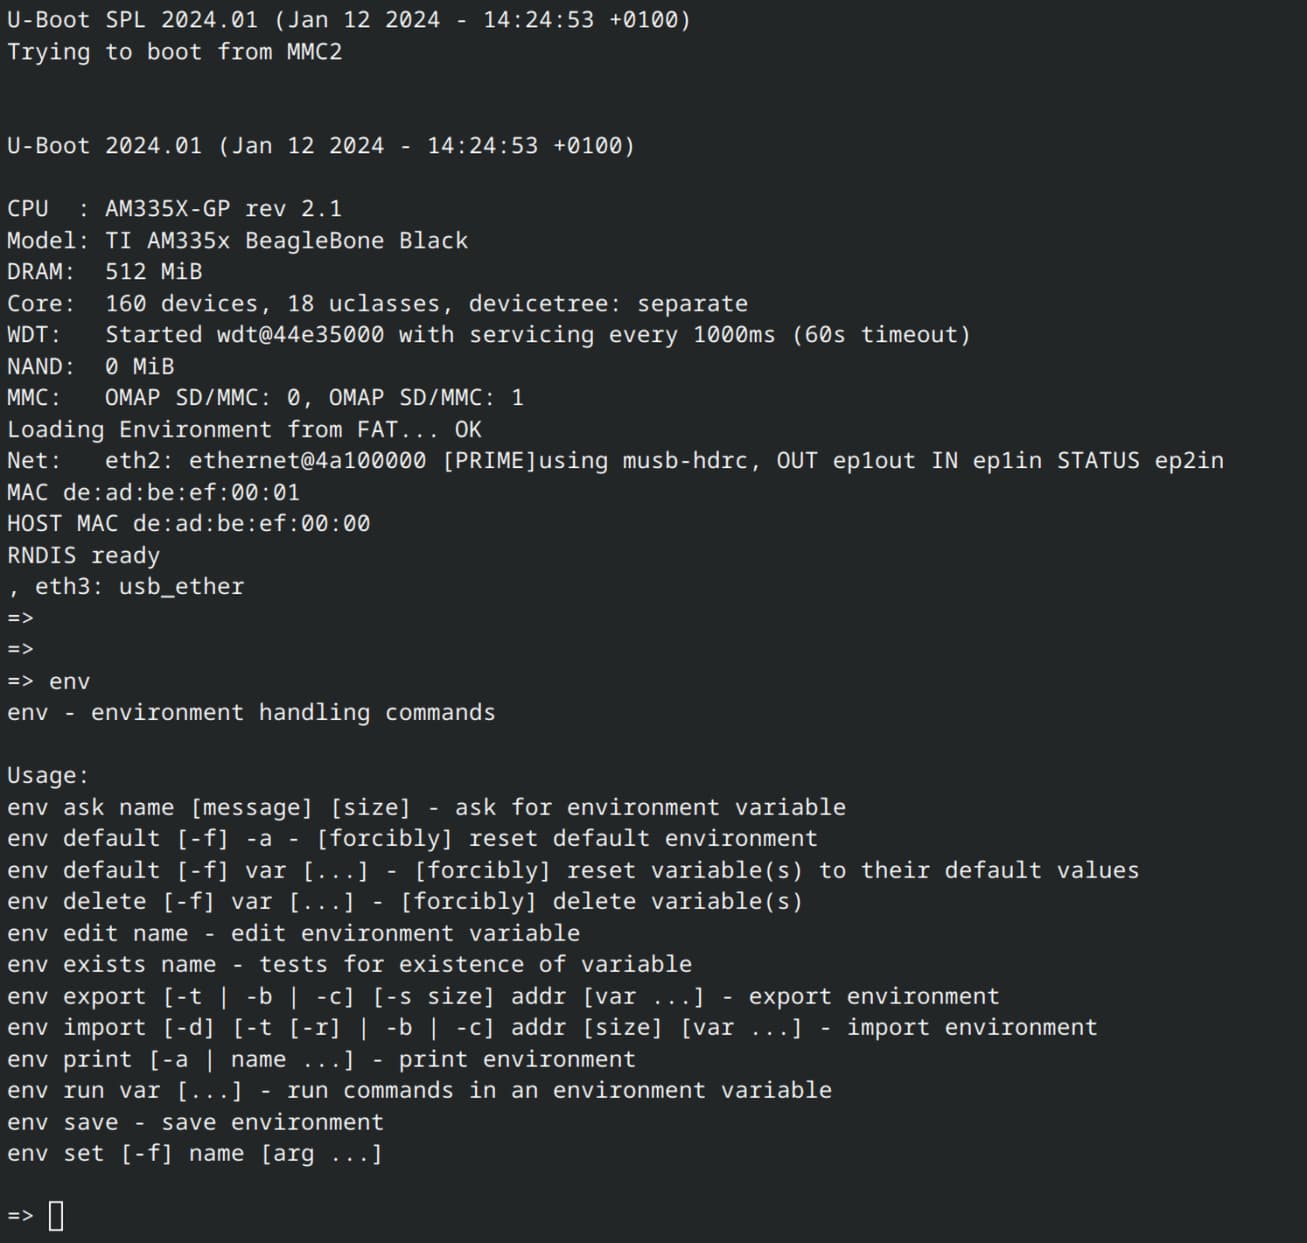Click 'Trying to boot from MMC2' text

coord(174,52)
